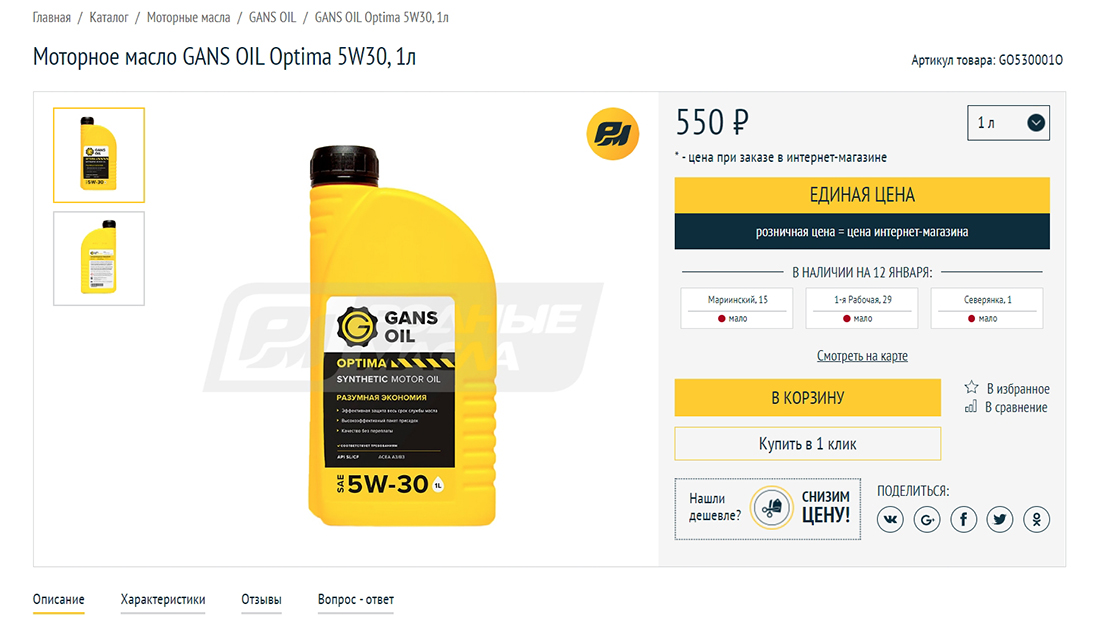Click the yellow РМ brand badge
The height and width of the screenshot is (629, 1100).
[x=612, y=134]
